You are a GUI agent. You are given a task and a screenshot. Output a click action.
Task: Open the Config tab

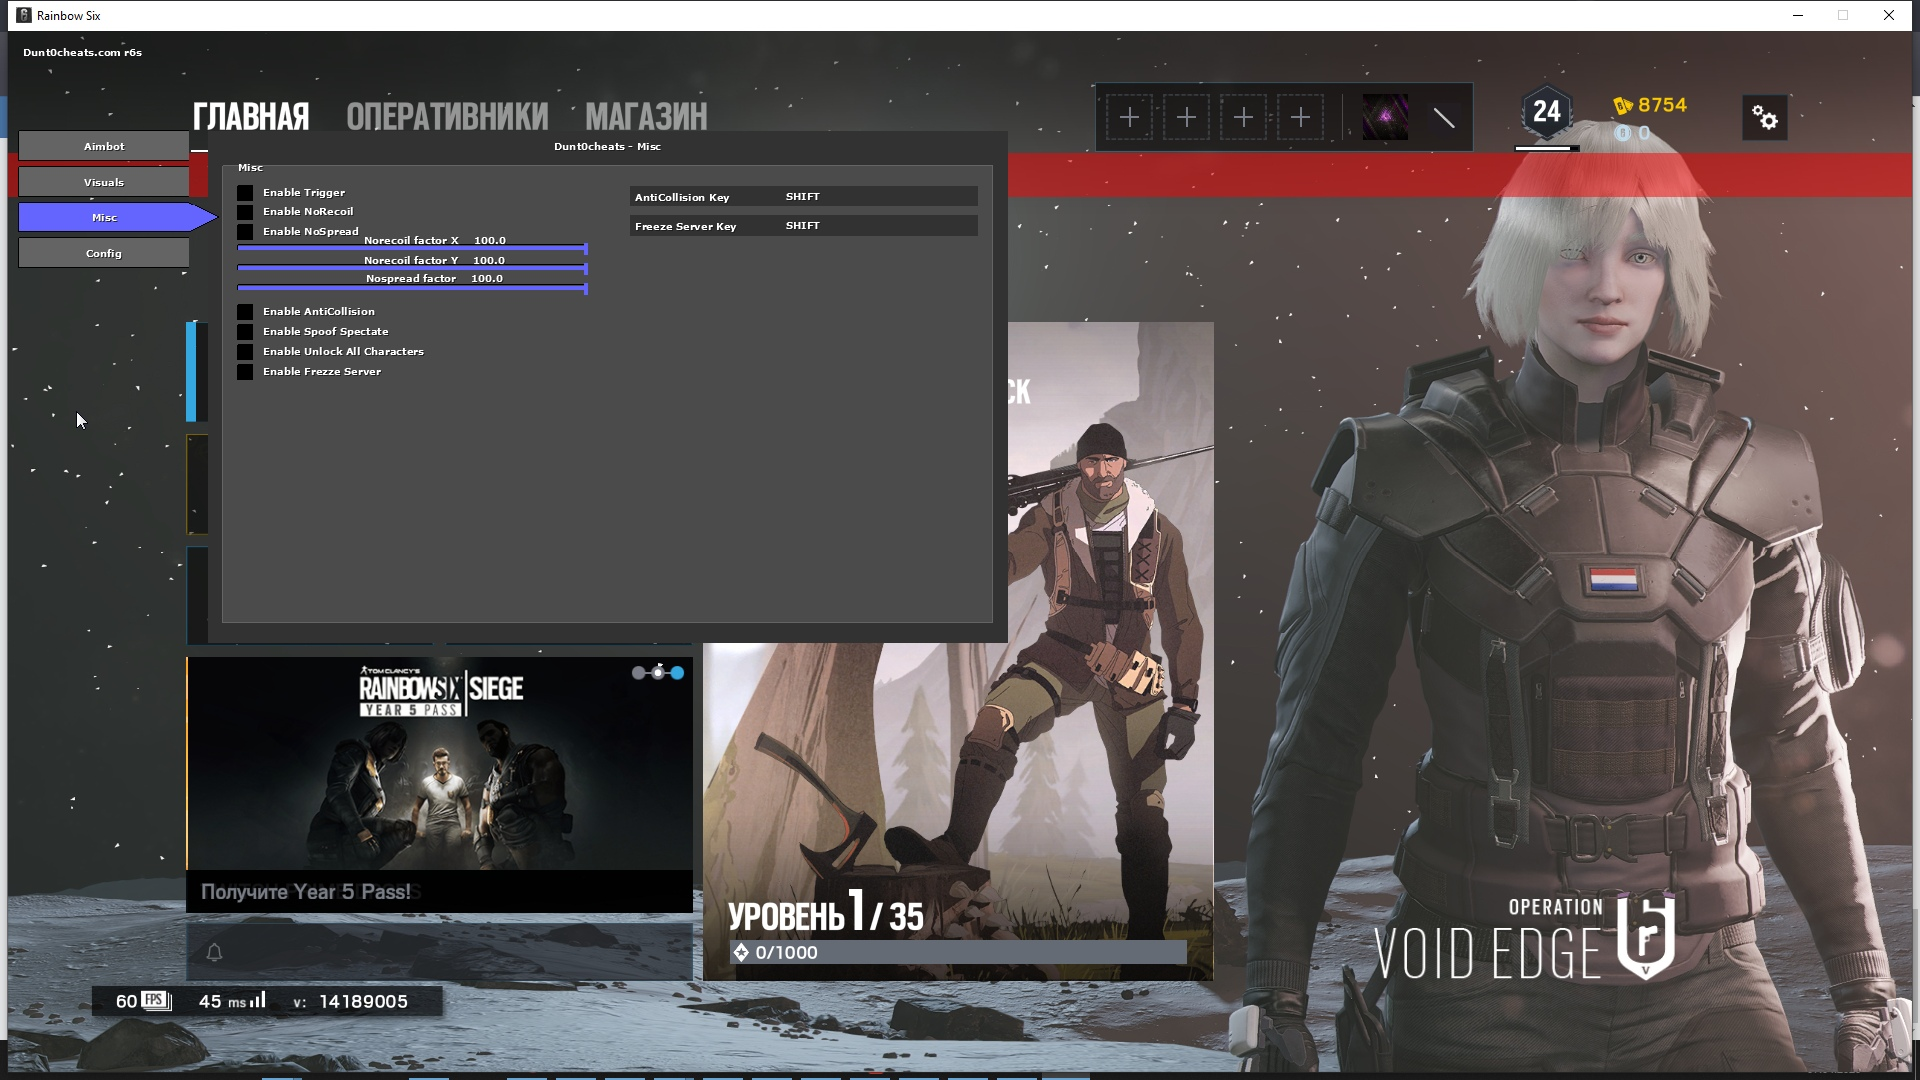pyautogui.click(x=104, y=253)
